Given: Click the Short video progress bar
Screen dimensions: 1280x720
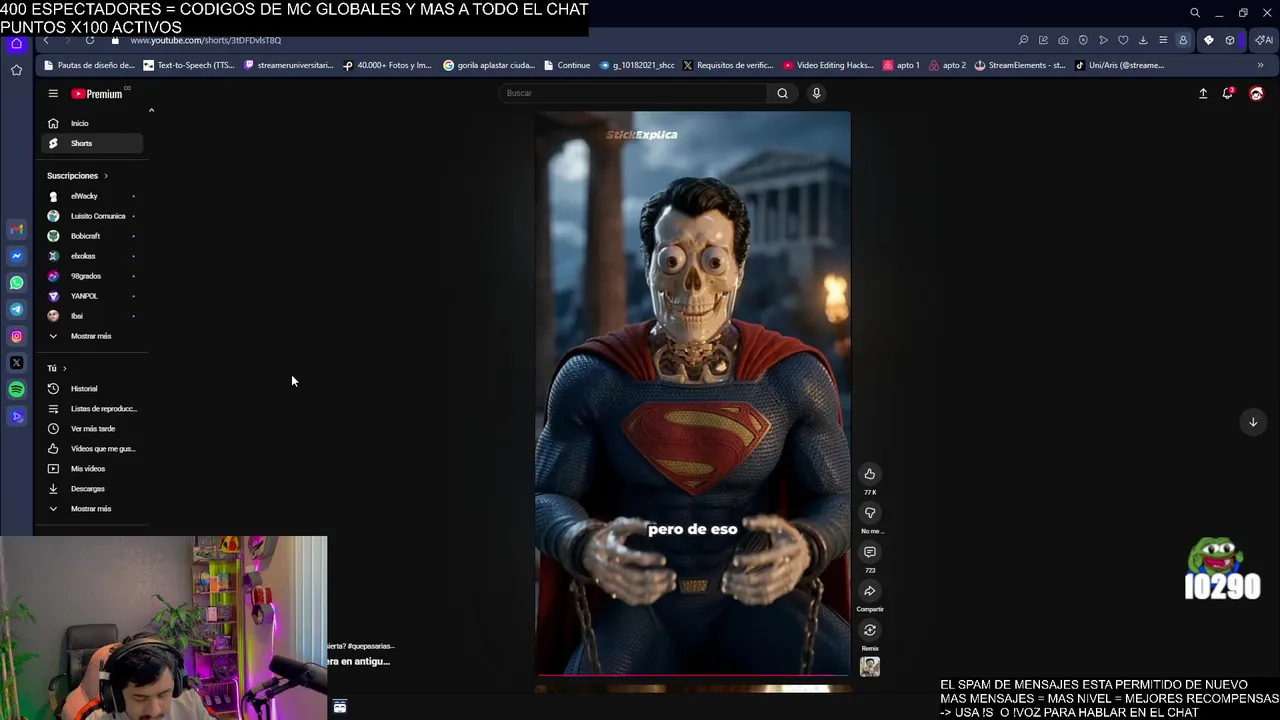Looking at the screenshot, I should click(693, 675).
